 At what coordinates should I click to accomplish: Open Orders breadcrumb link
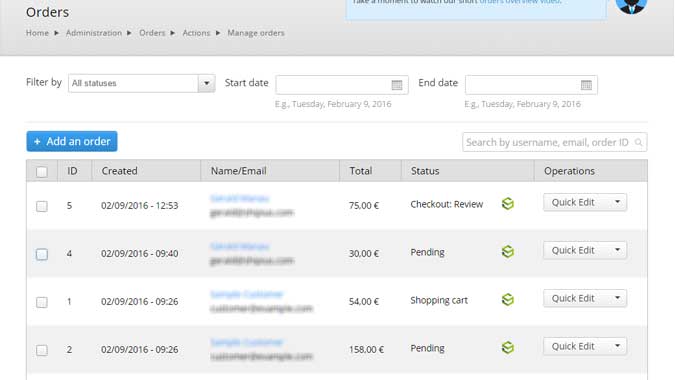(152, 33)
